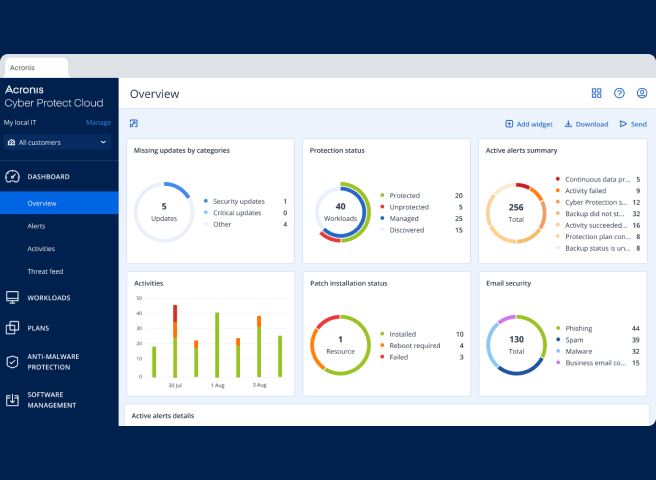The height and width of the screenshot is (480, 656).
Task: Click the Reboot required legend entry
Action: (422, 346)
